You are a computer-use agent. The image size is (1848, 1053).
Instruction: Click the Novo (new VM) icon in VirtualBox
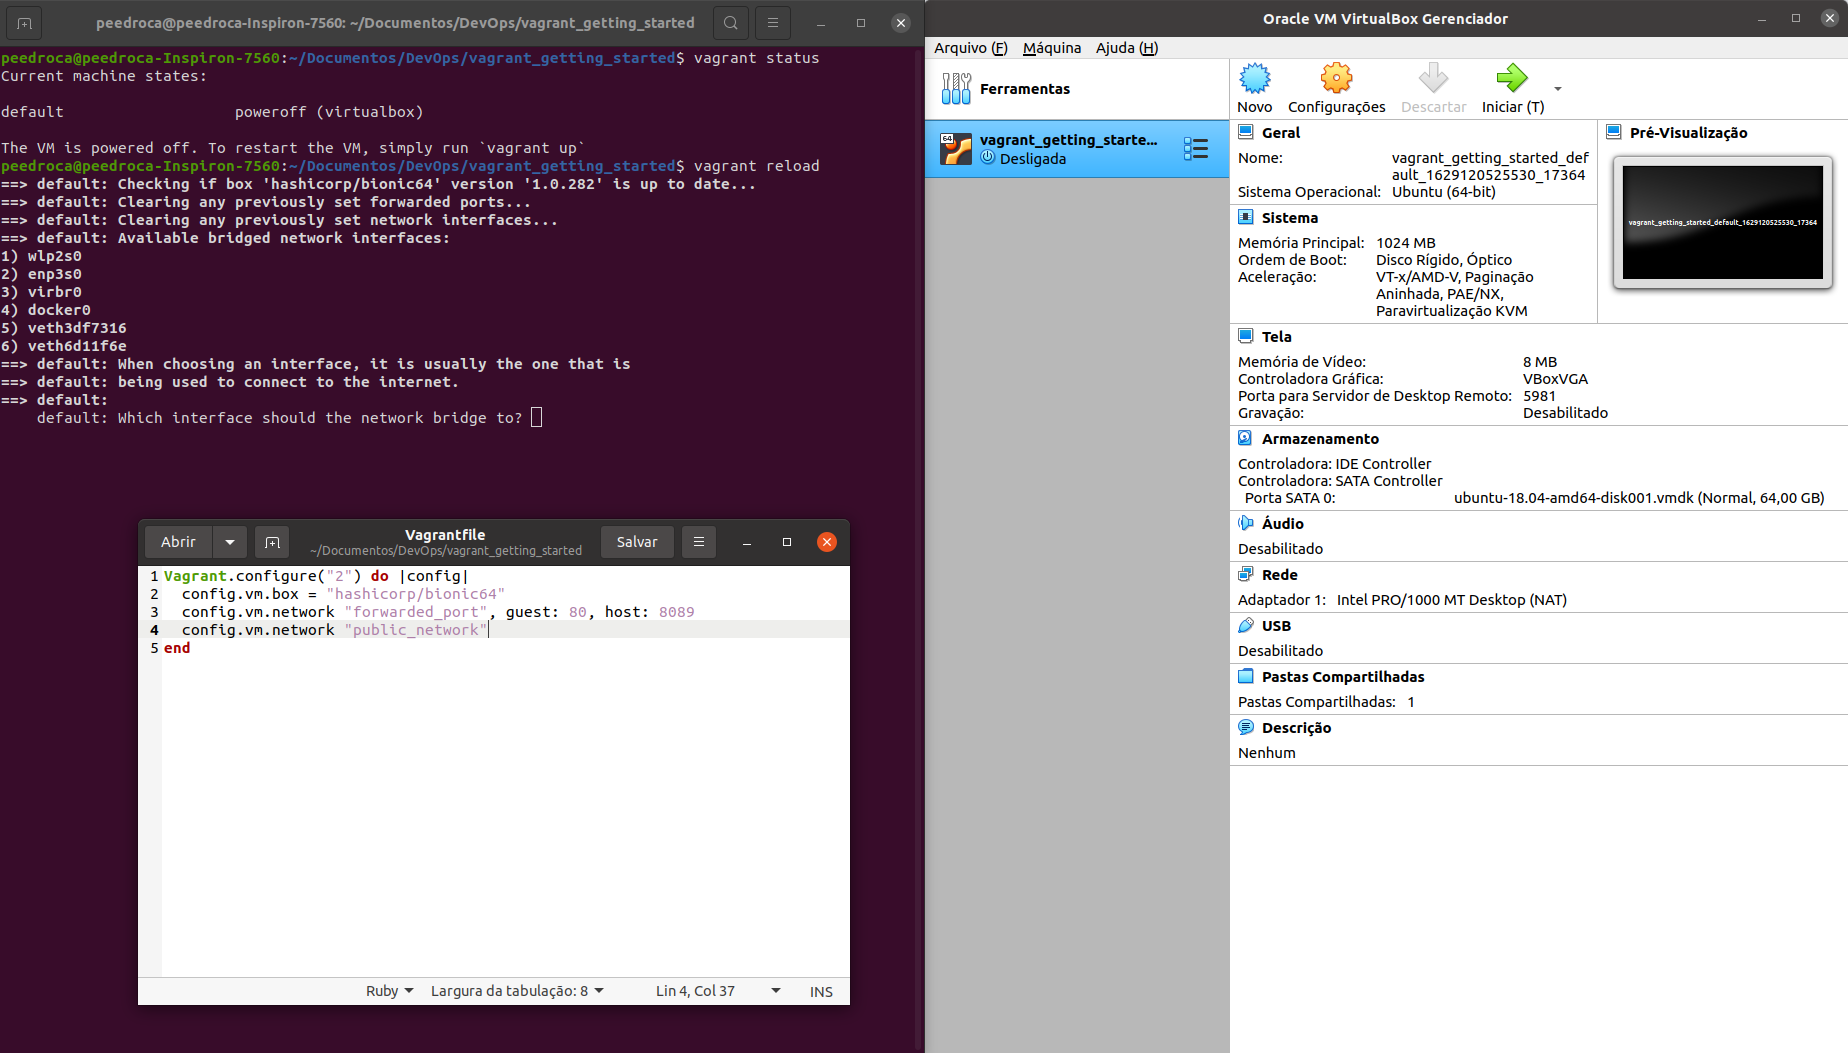pos(1254,78)
